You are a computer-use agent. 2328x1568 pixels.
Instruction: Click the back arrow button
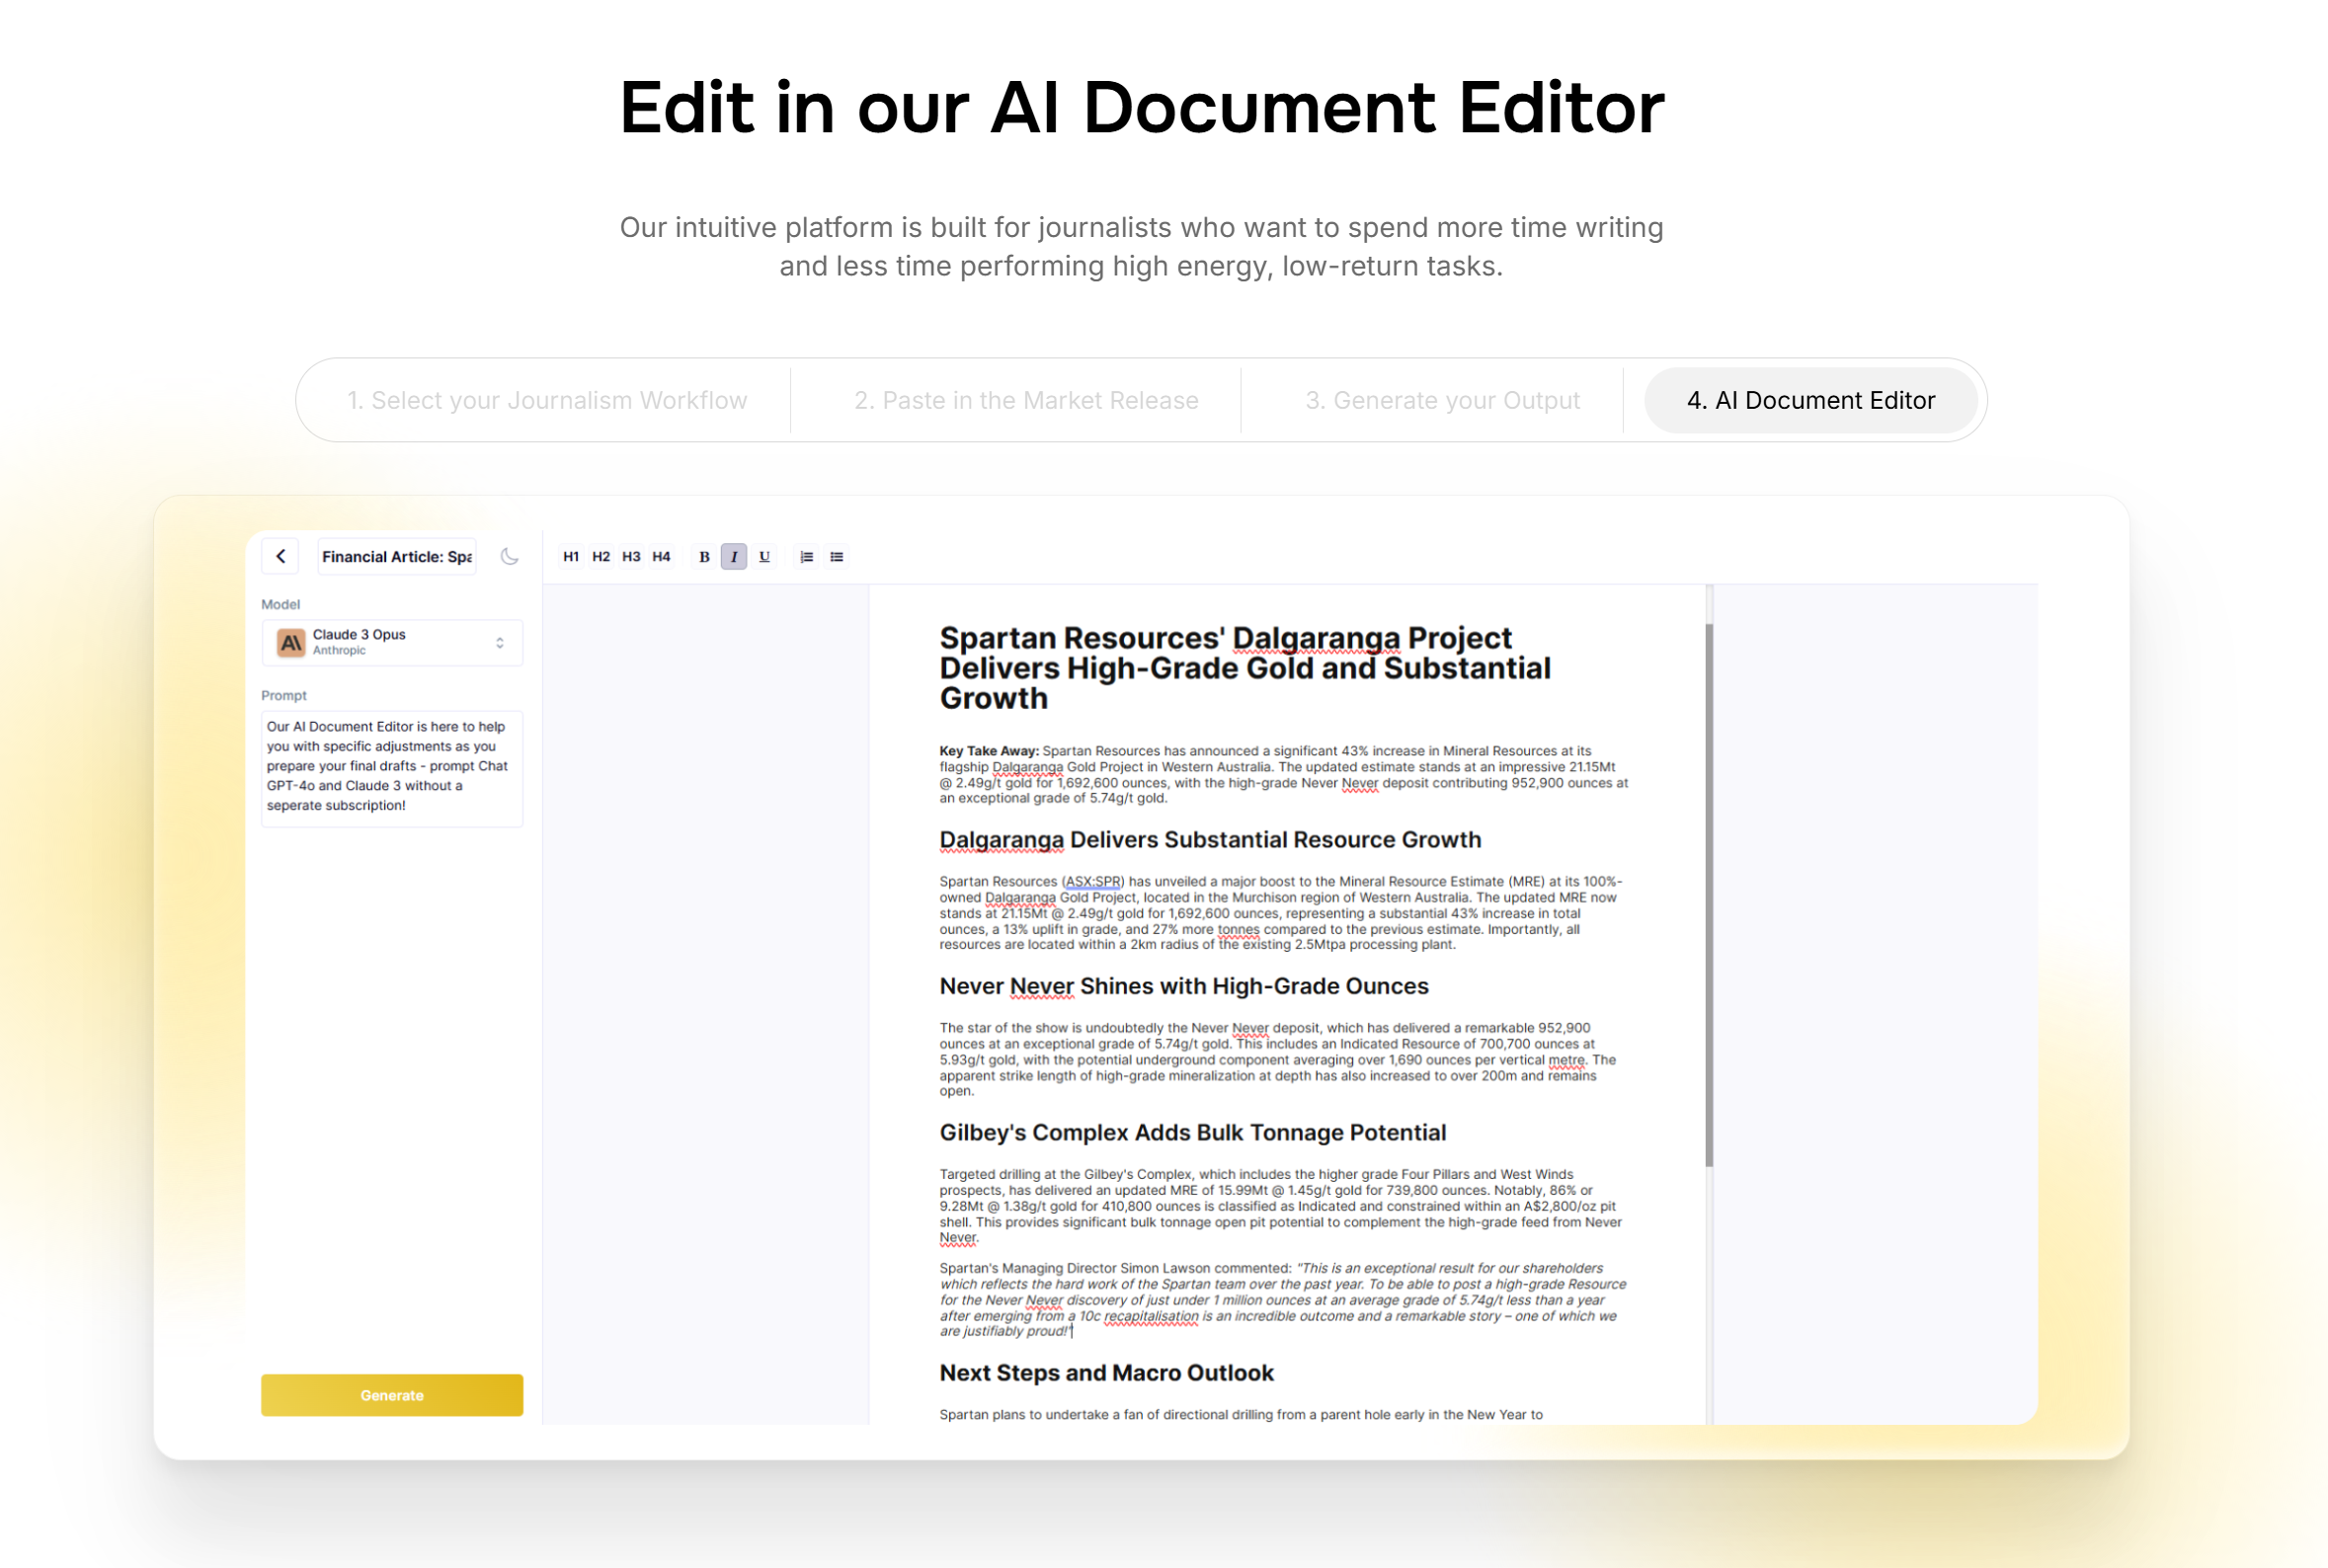pyautogui.click(x=281, y=557)
